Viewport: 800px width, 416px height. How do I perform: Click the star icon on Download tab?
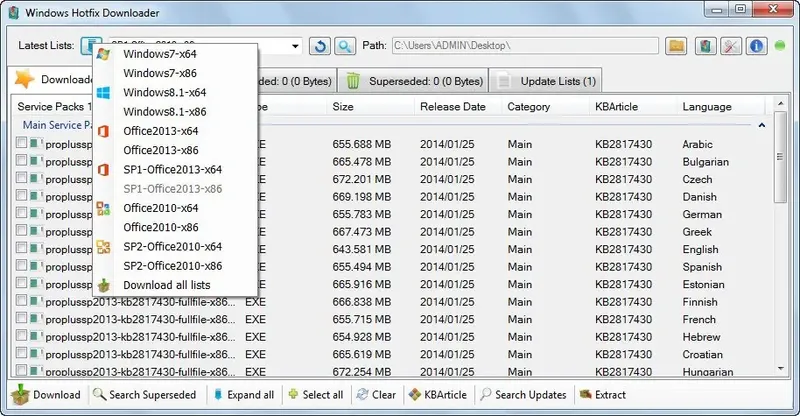click(x=24, y=79)
